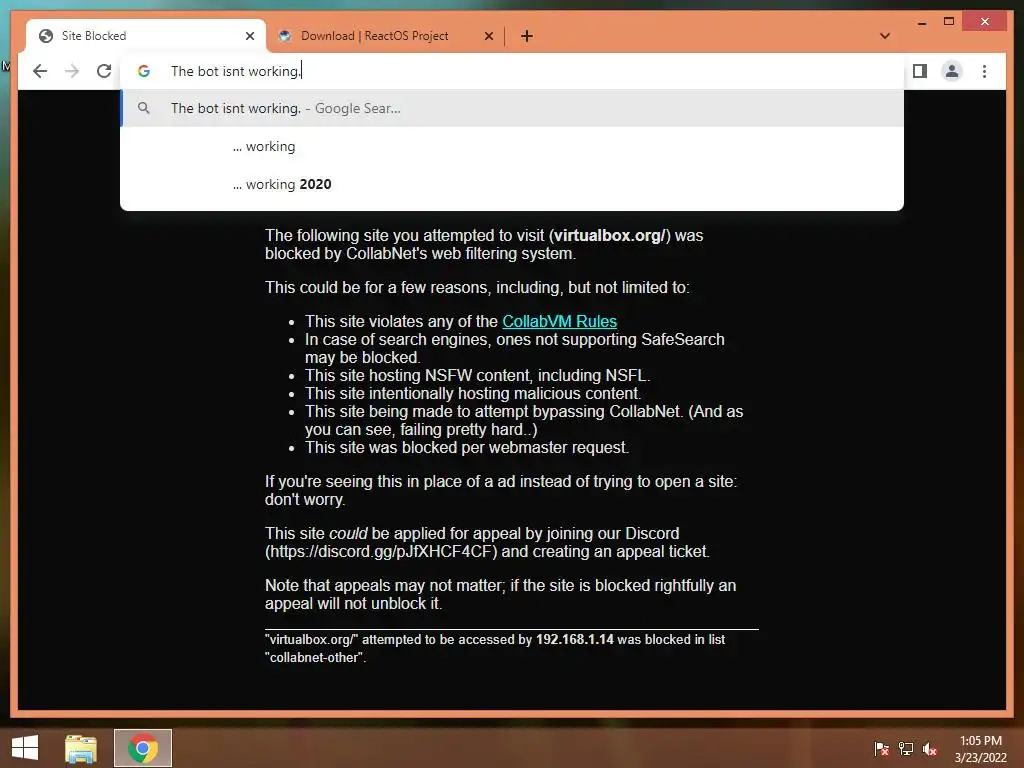Switch to the Site Blocked tab
Screen dimensions: 1024x768
(146, 36)
